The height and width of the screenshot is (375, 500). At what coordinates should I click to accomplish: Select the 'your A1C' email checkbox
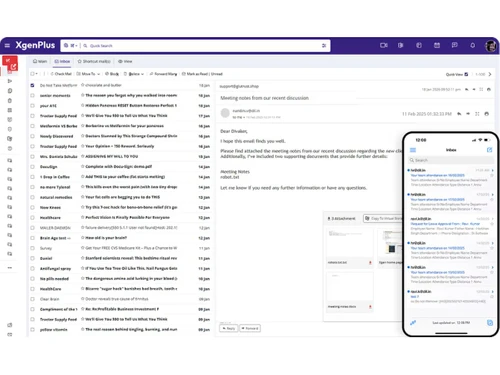click(x=32, y=106)
